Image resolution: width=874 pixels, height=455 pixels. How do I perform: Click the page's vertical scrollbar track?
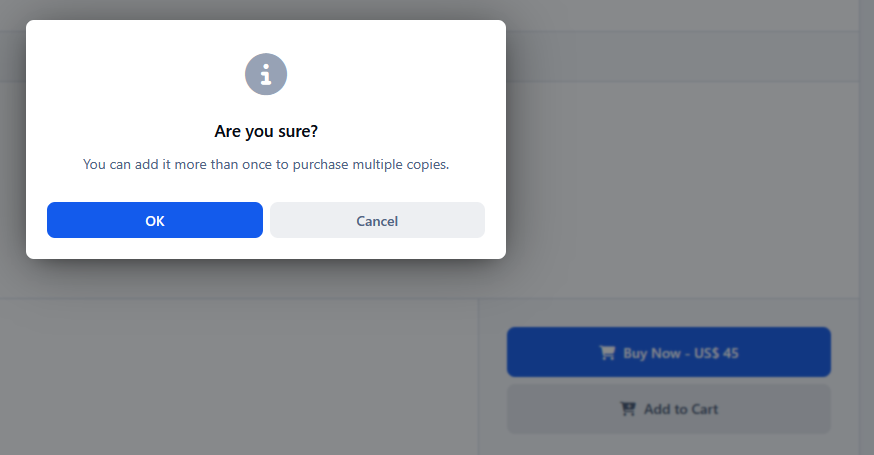866,228
